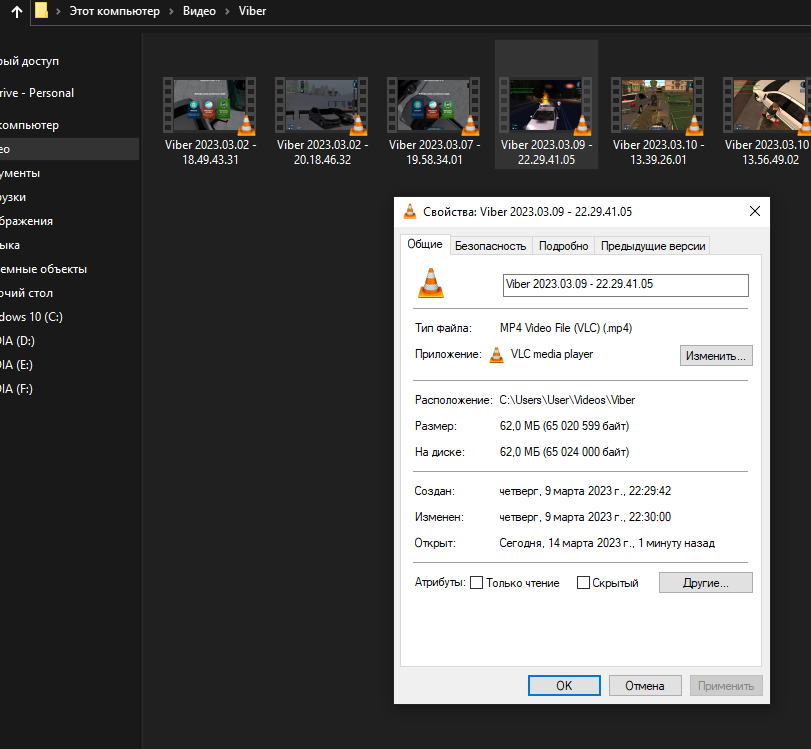Close the Properties dialog

click(755, 211)
